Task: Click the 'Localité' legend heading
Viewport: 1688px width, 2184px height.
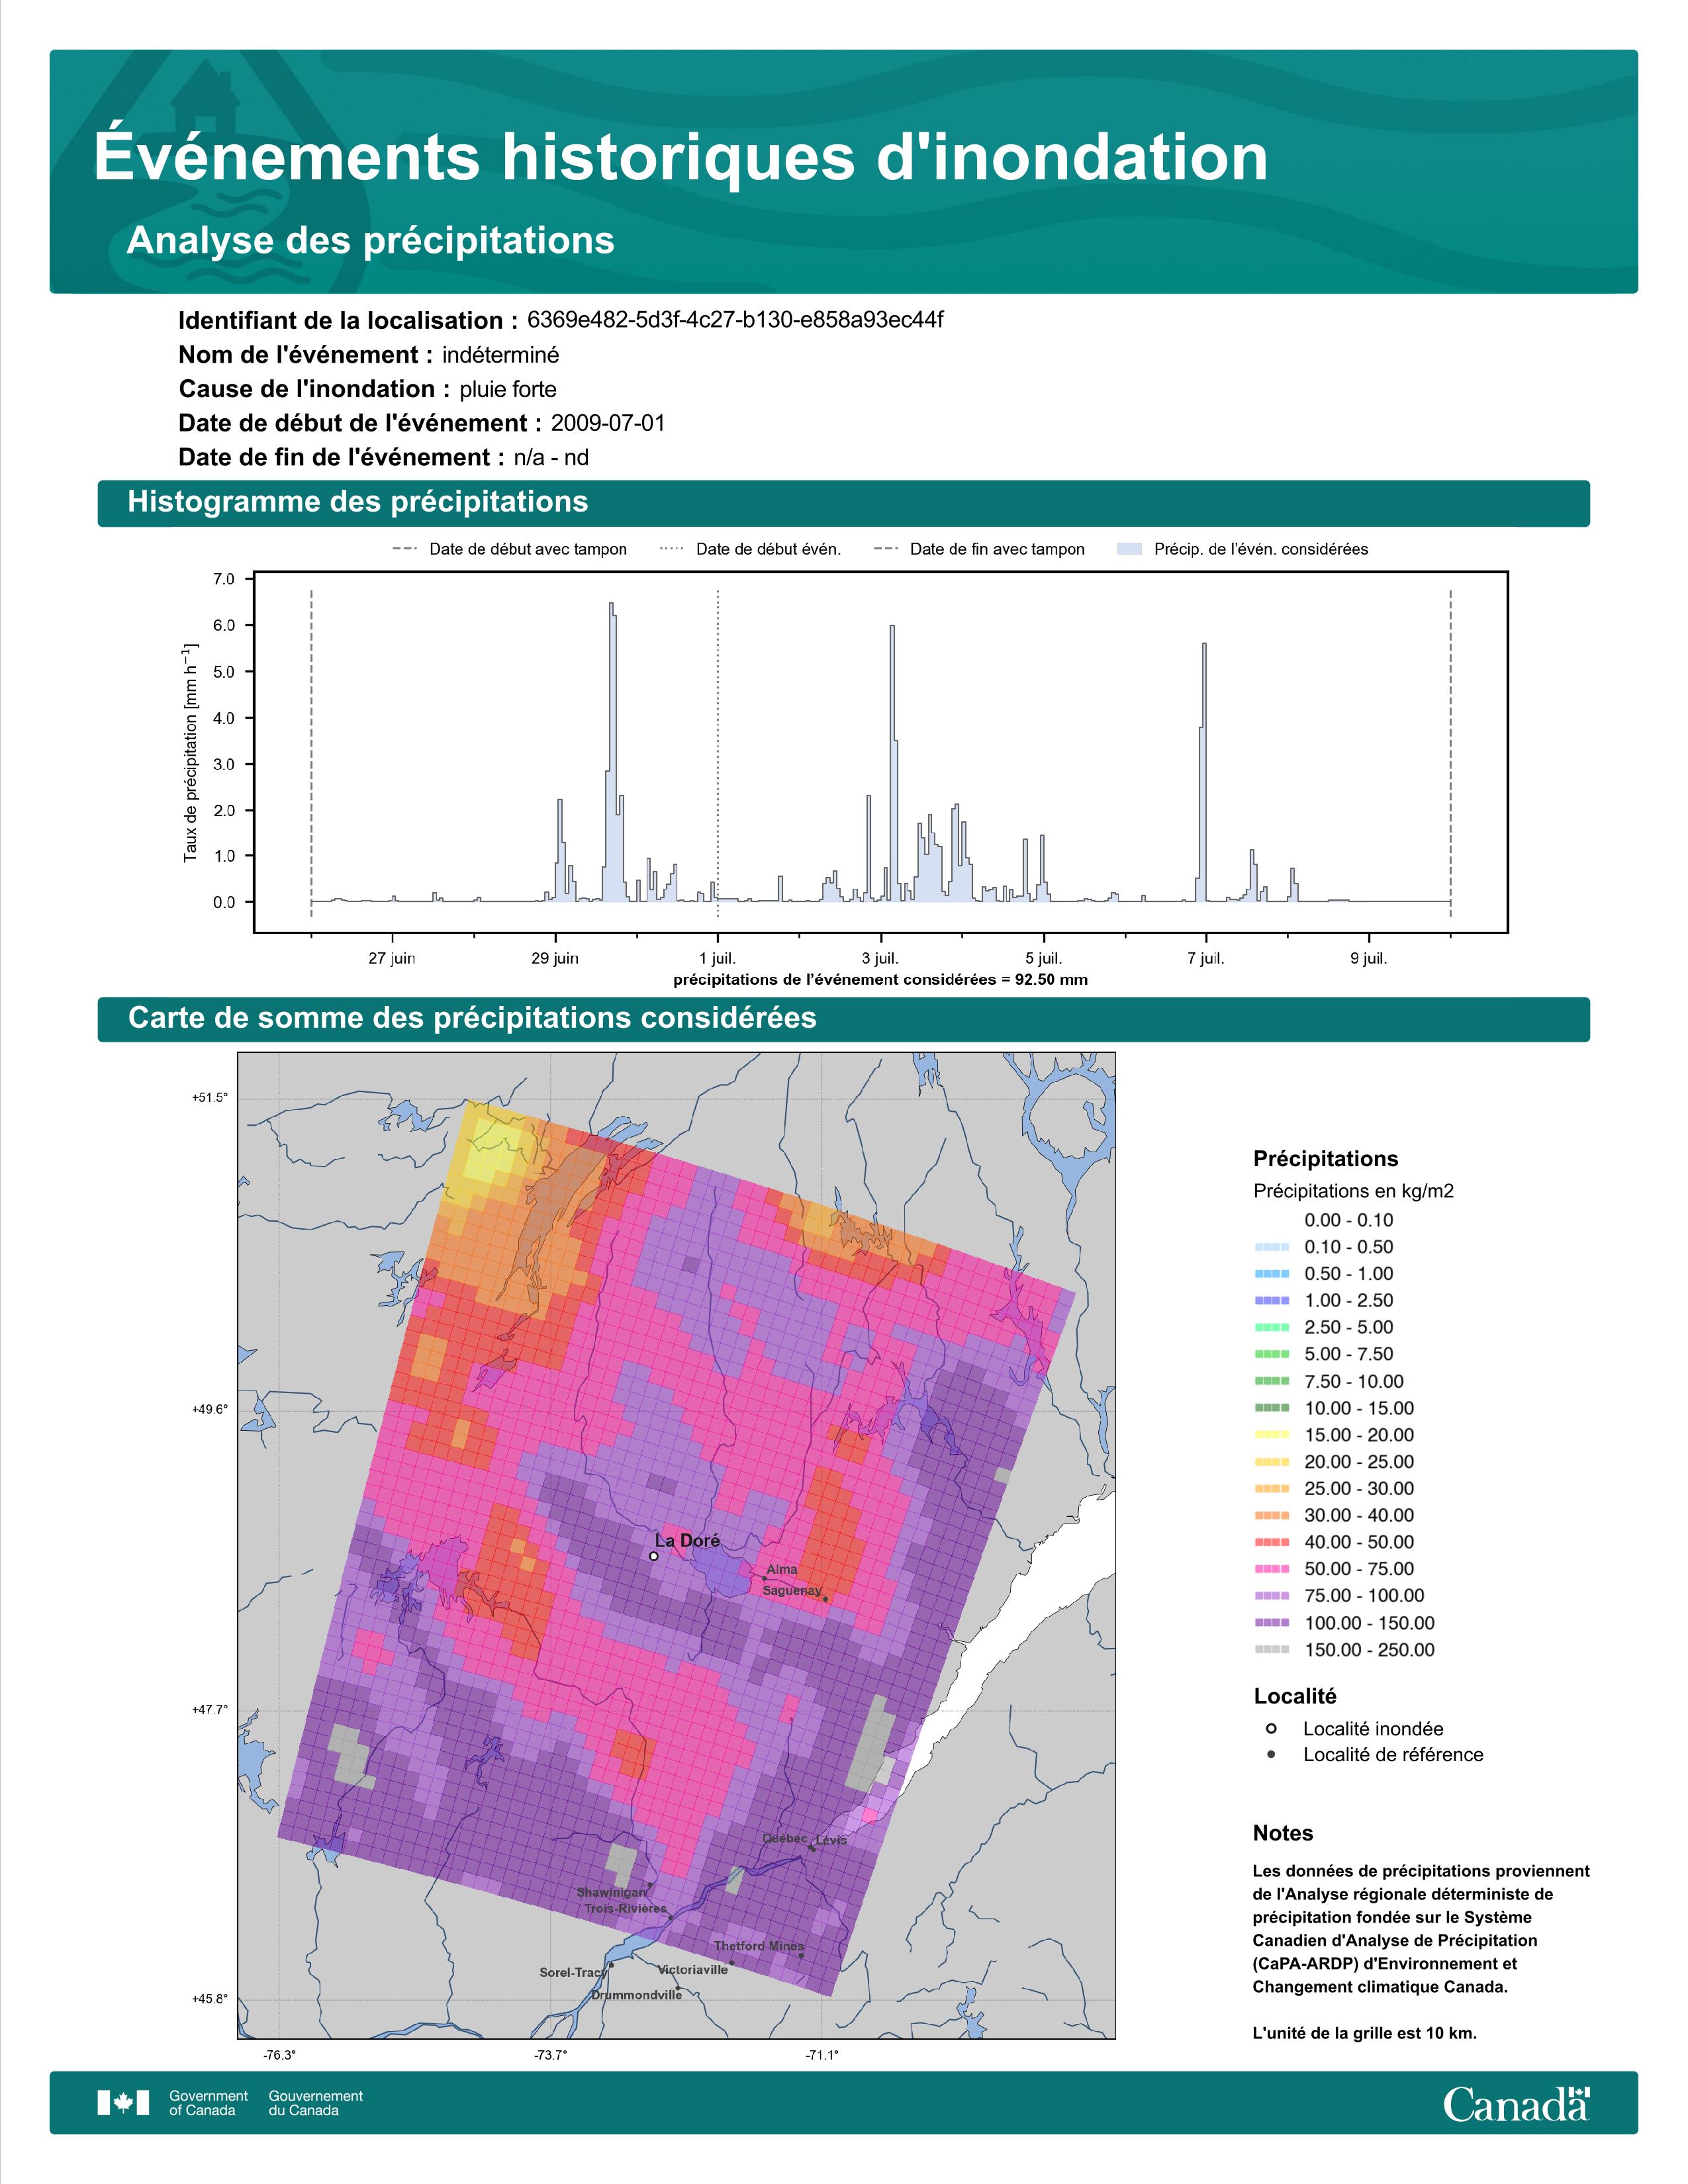Action: pos(1295,1696)
